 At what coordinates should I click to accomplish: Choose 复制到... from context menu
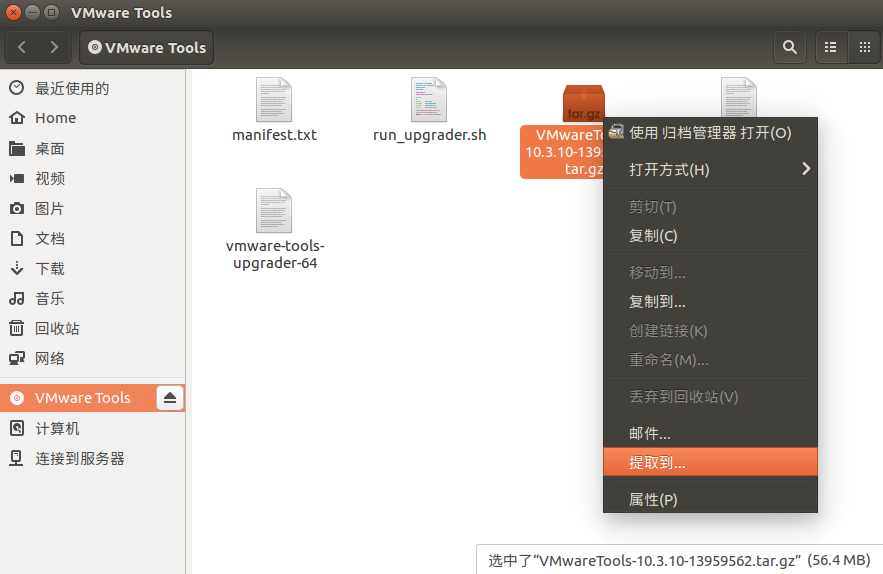point(710,302)
